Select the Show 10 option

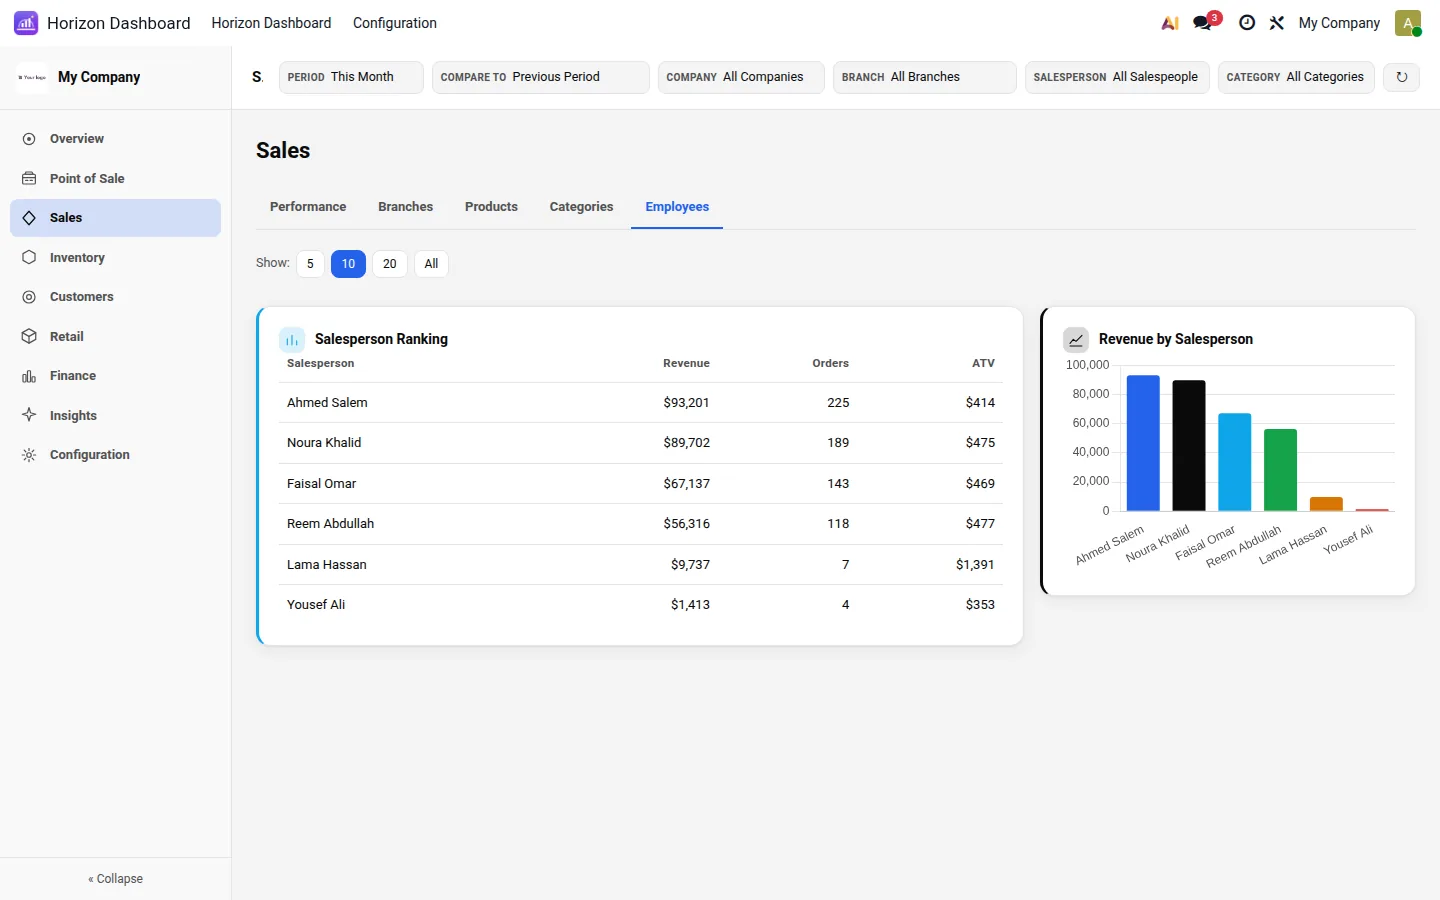(x=348, y=264)
